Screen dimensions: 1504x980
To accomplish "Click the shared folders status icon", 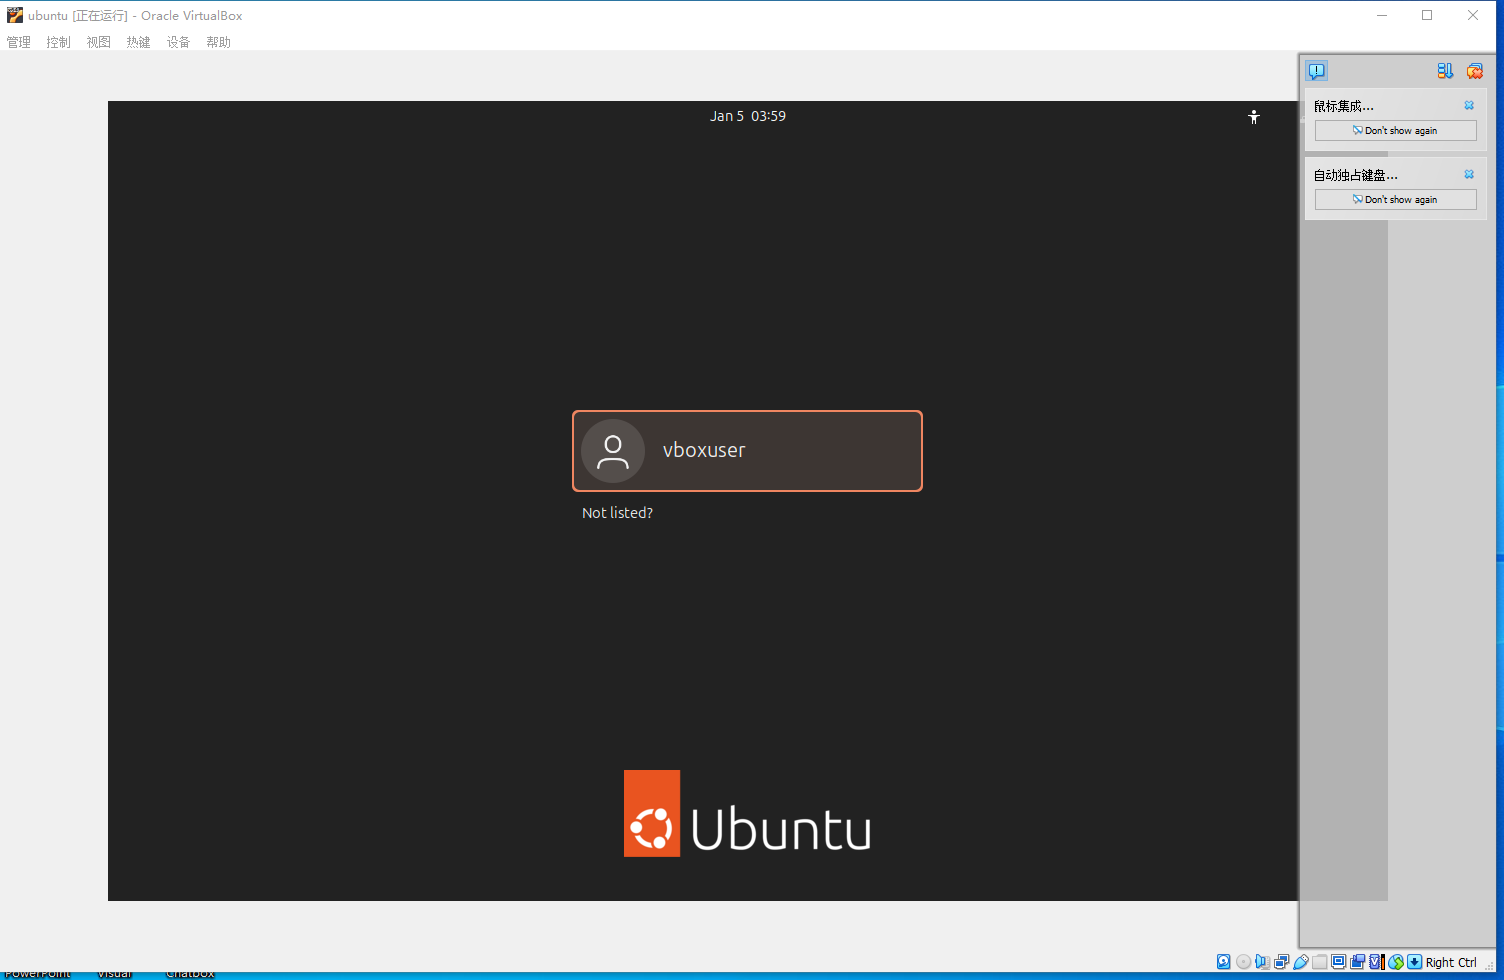I will (1320, 962).
